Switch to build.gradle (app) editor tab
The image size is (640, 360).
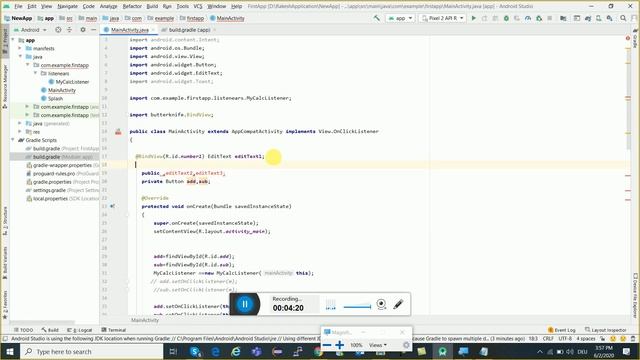189,30
